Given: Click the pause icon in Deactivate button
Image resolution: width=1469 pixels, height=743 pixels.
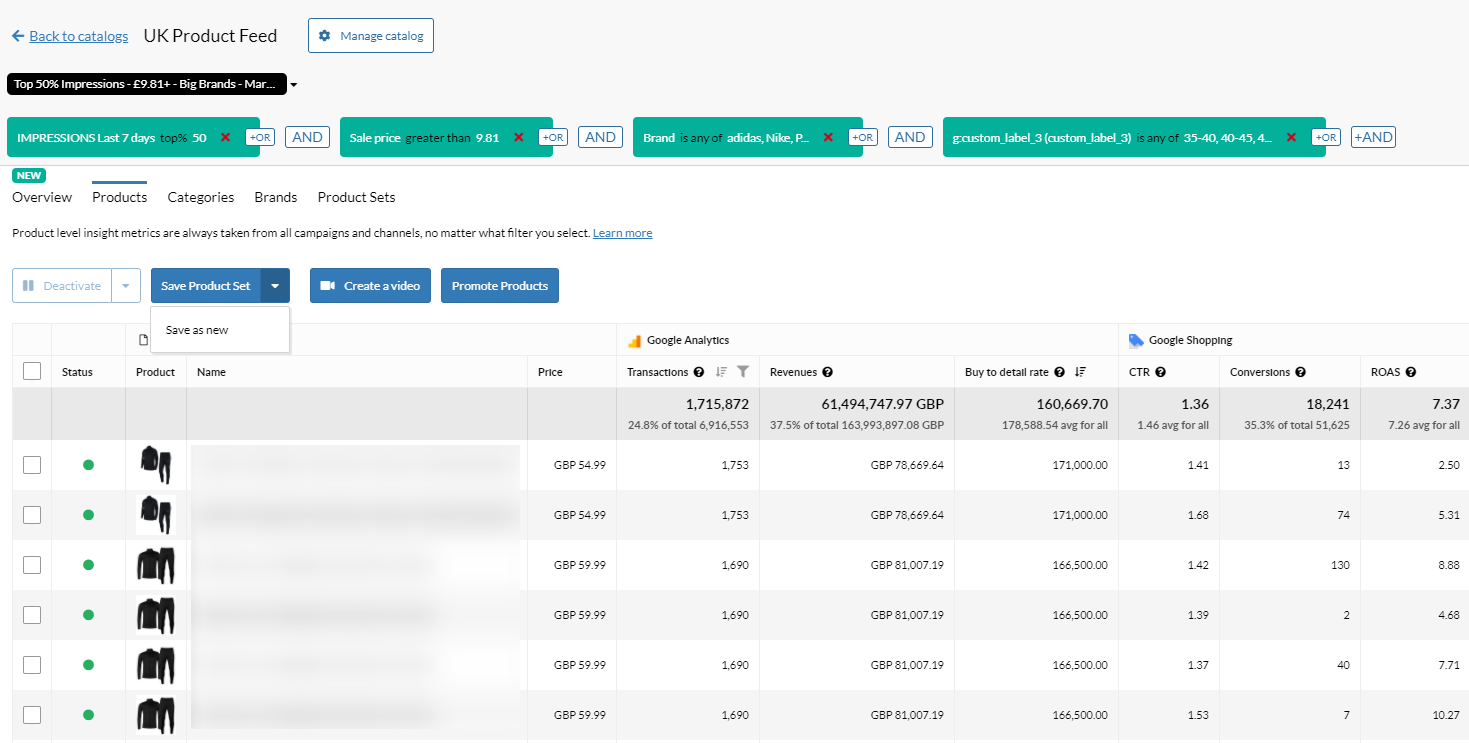Looking at the screenshot, I should tap(28, 286).
